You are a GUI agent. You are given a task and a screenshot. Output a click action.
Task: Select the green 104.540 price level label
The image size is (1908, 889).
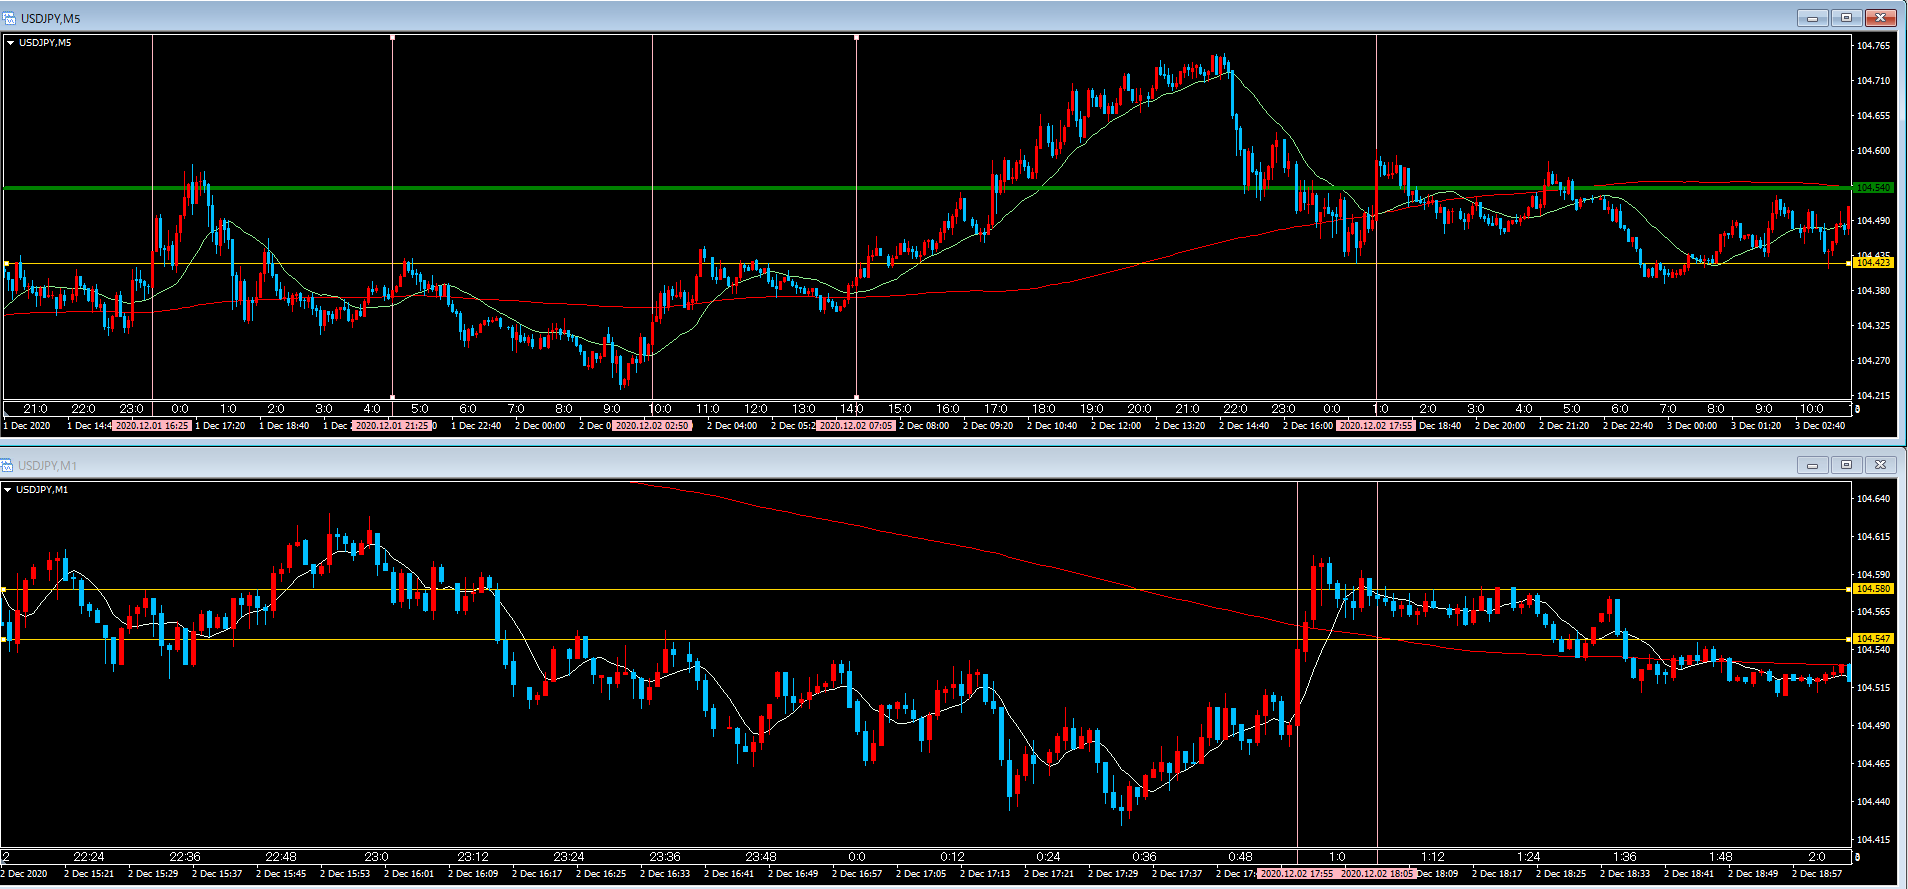point(1873,188)
